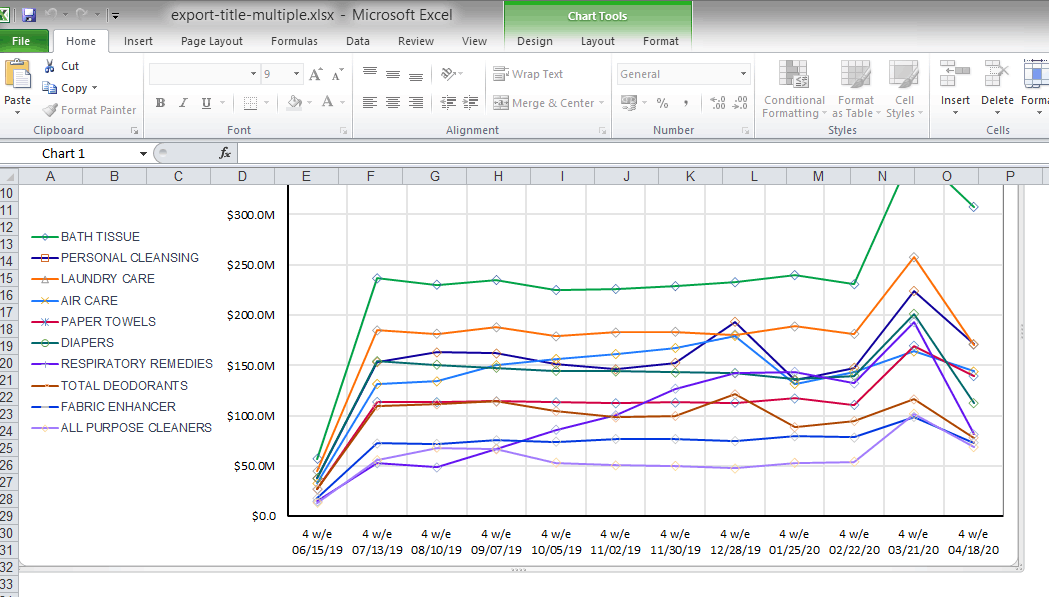Open the Design tab under Chart Tools
Image resolution: width=1049 pixels, height=597 pixels.
coord(534,41)
